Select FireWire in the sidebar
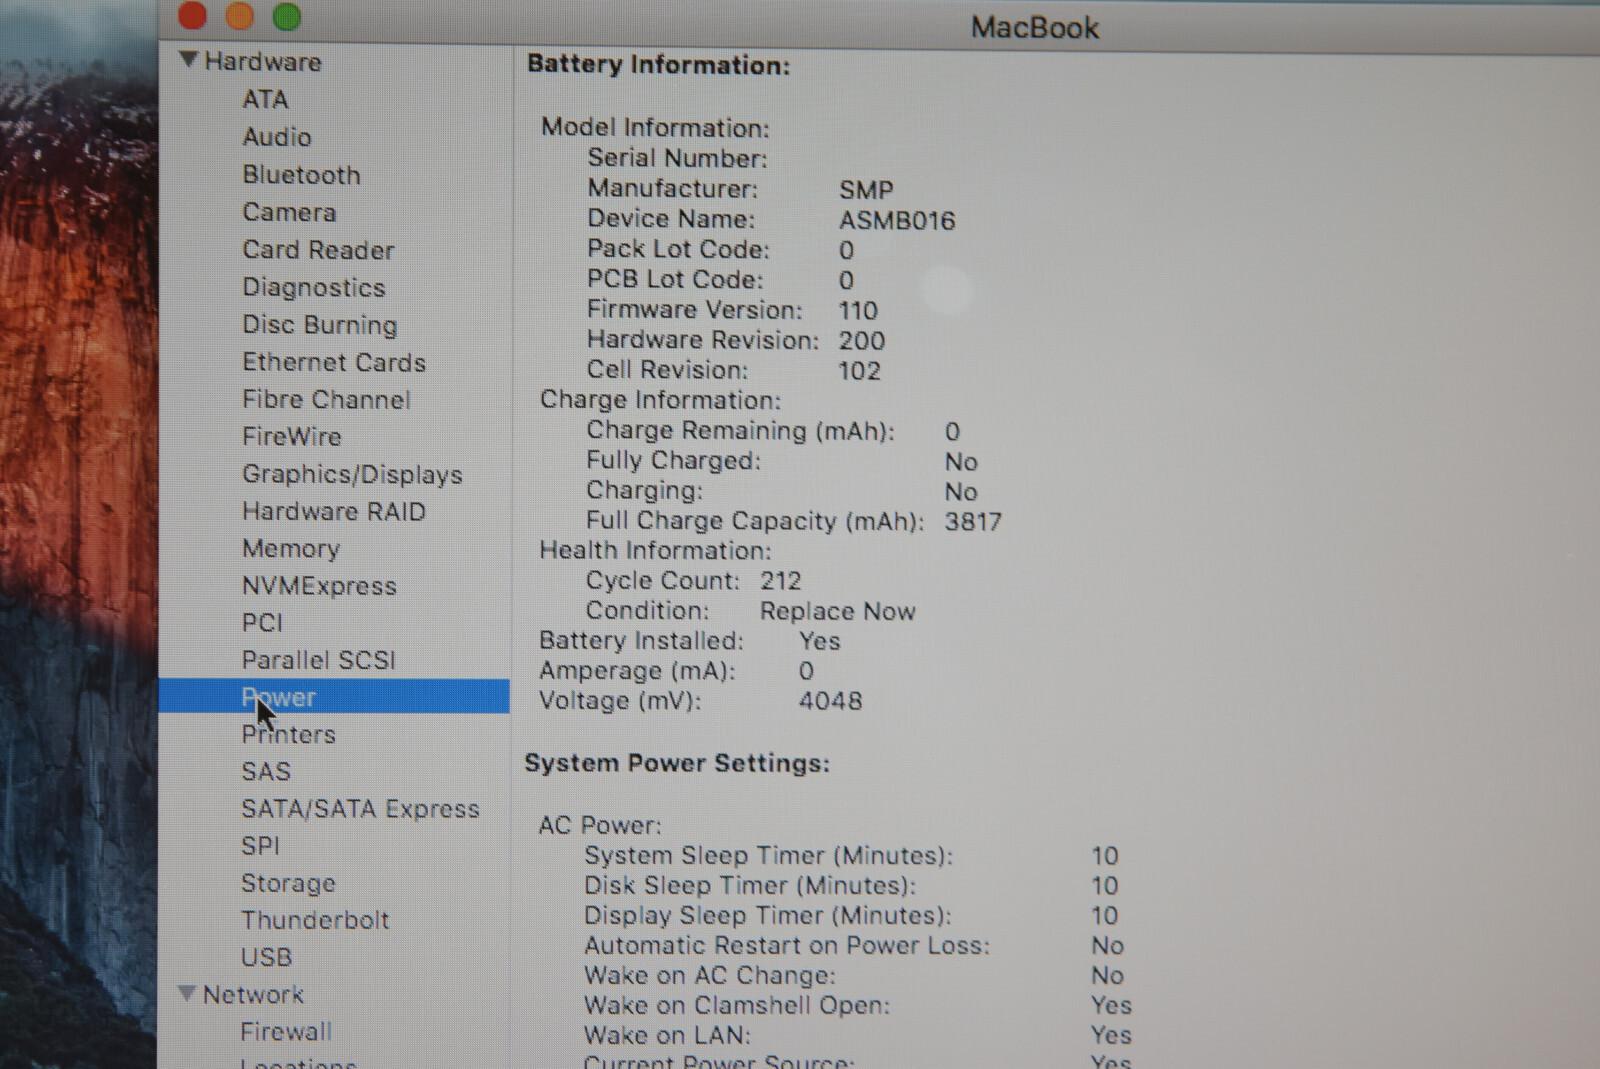The image size is (1600, 1069). click(291, 437)
